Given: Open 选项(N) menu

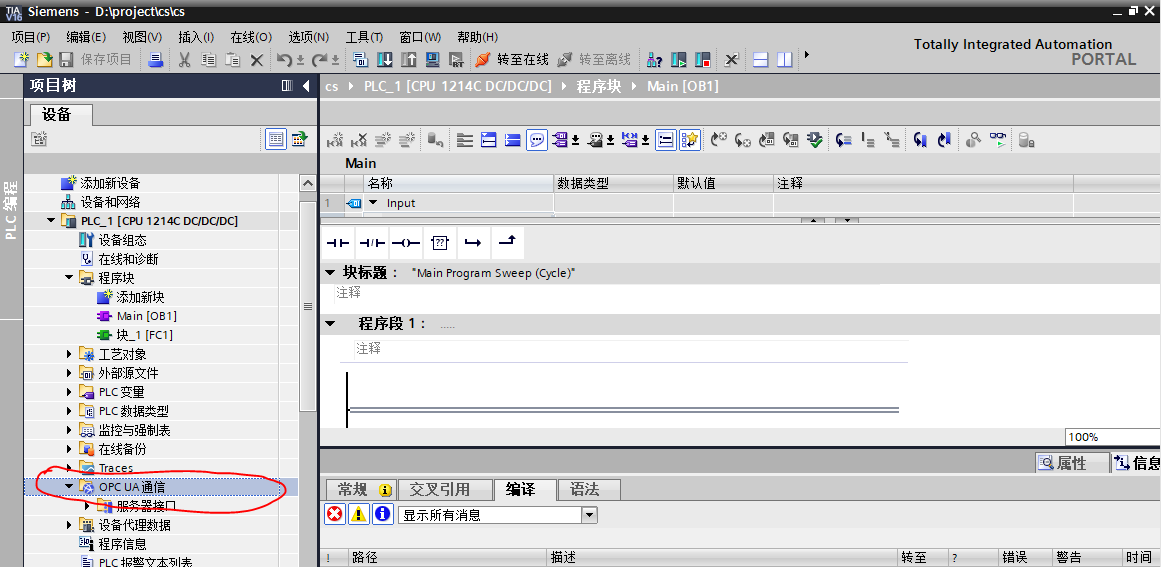Looking at the screenshot, I should 308,37.
